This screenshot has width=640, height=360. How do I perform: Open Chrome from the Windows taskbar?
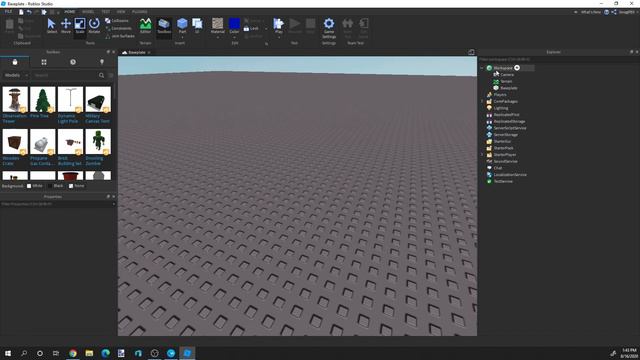(73, 353)
